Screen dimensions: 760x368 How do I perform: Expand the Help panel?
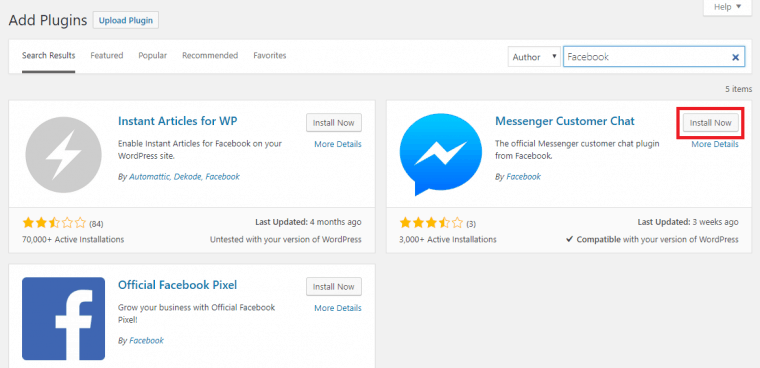(x=728, y=7)
